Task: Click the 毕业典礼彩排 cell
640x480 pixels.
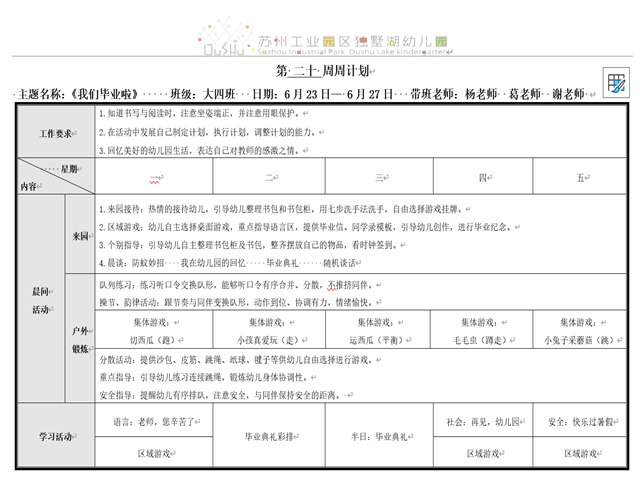Action: click(x=269, y=436)
